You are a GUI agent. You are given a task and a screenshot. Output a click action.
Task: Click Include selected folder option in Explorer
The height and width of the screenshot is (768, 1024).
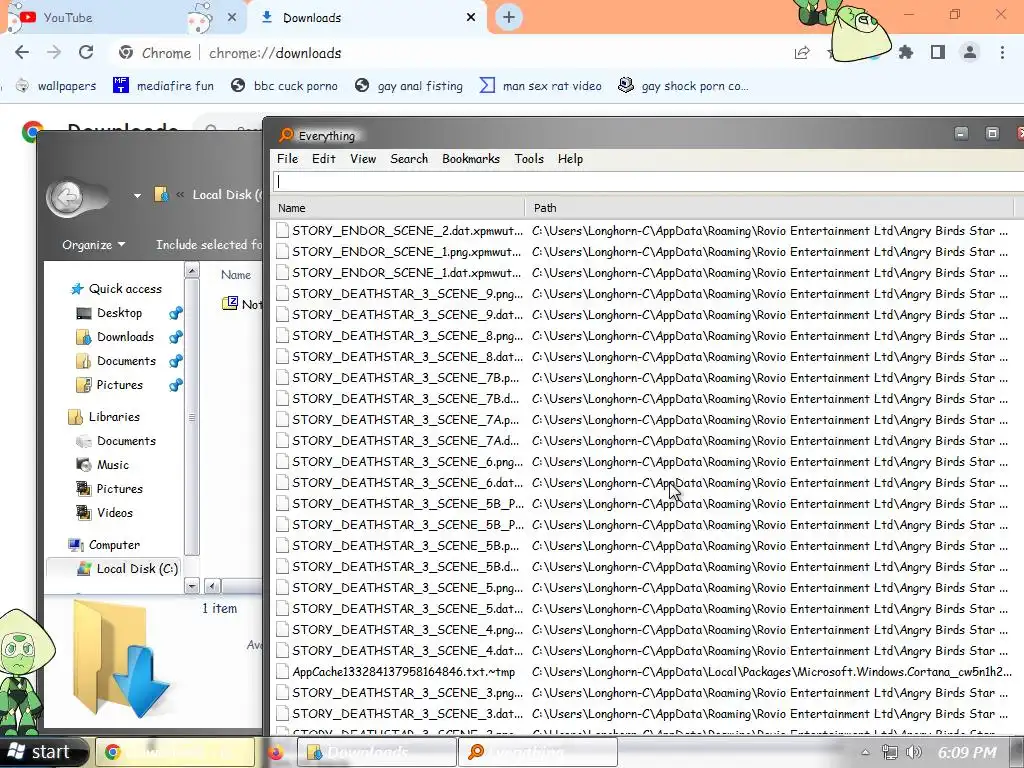pyautogui.click(x=209, y=245)
